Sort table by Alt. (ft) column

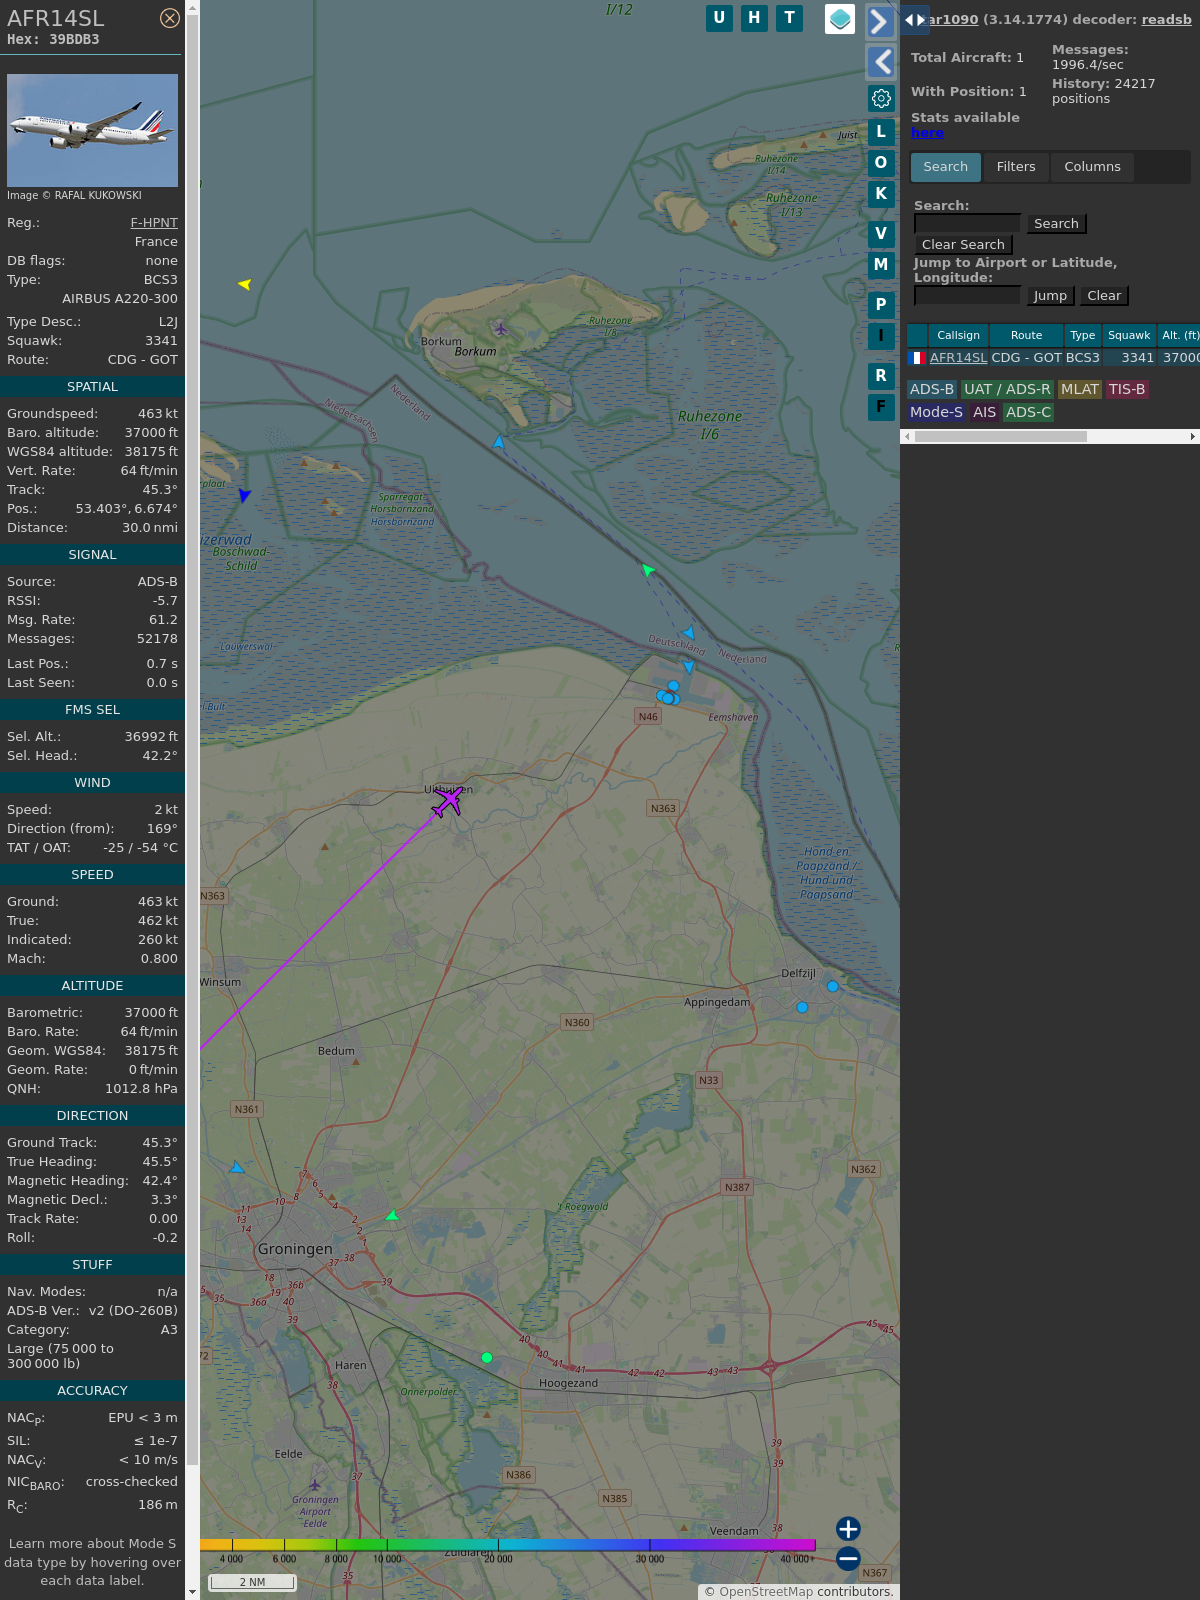click(x=1179, y=336)
